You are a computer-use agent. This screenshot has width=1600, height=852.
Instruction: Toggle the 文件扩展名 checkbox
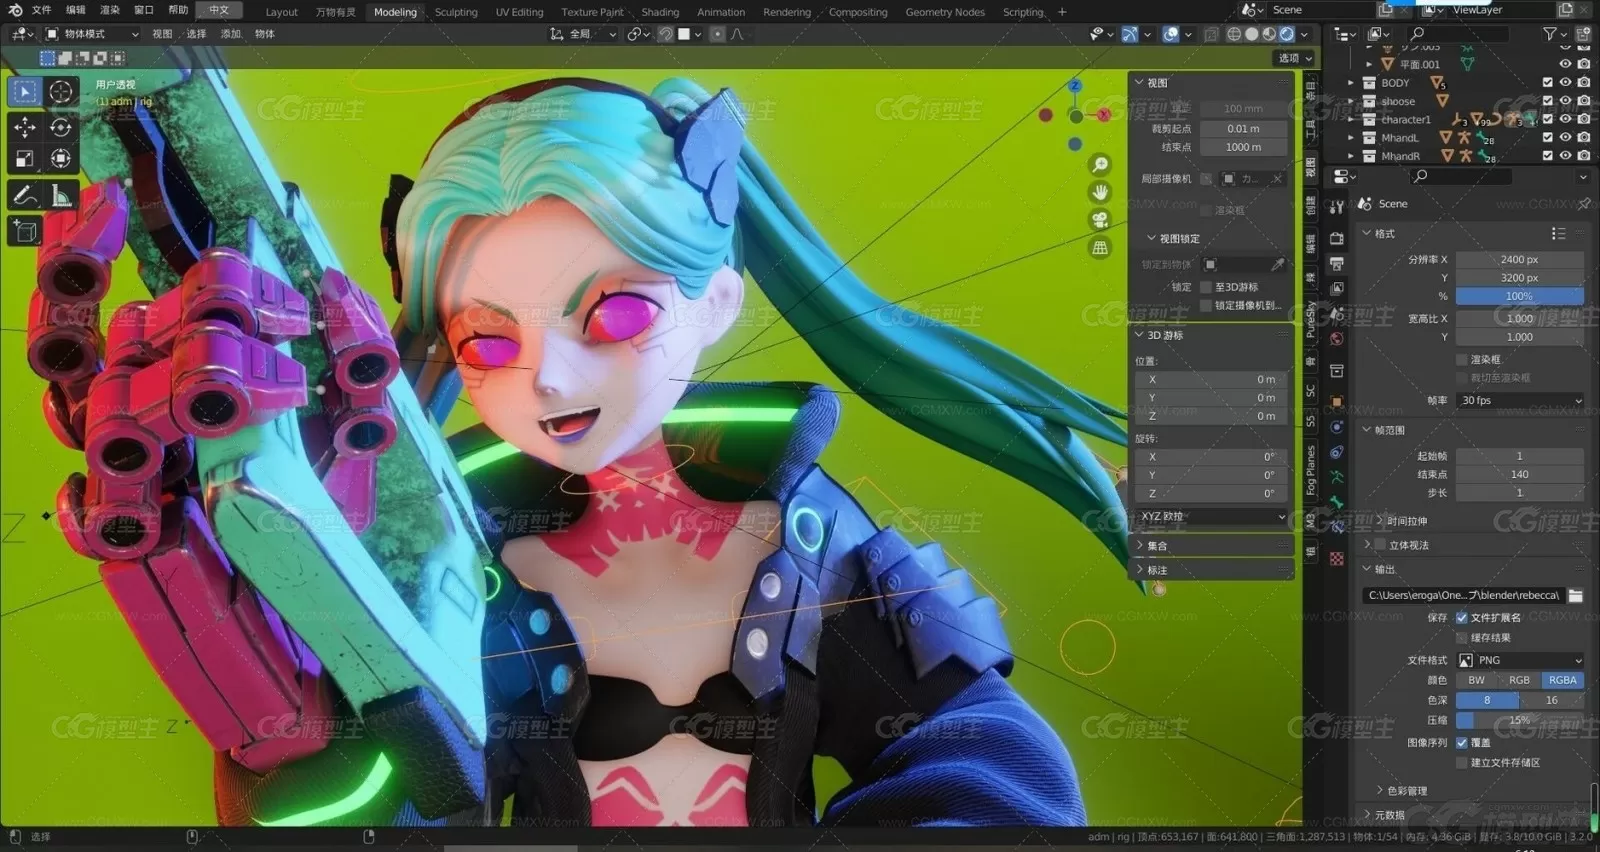click(x=1462, y=618)
